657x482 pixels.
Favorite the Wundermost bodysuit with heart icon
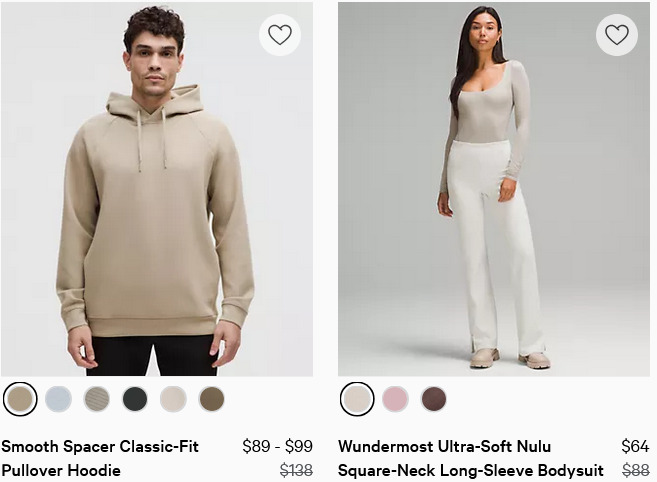pos(617,34)
